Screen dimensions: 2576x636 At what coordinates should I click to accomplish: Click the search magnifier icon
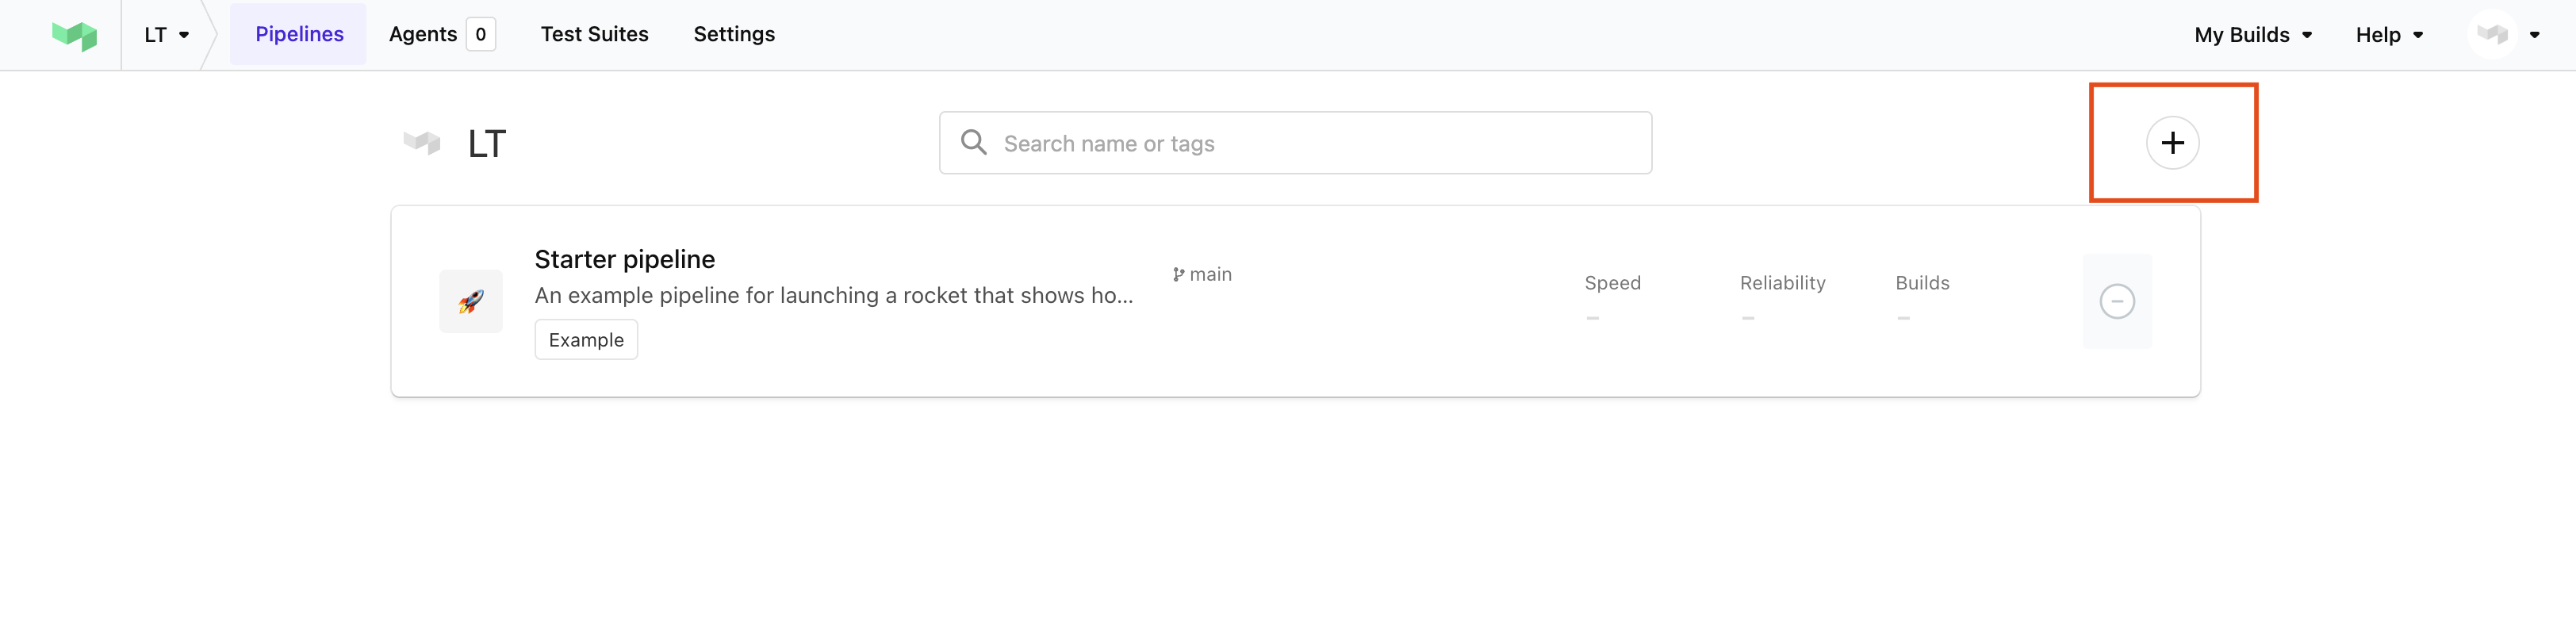pyautogui.click(x=973, y=142)
